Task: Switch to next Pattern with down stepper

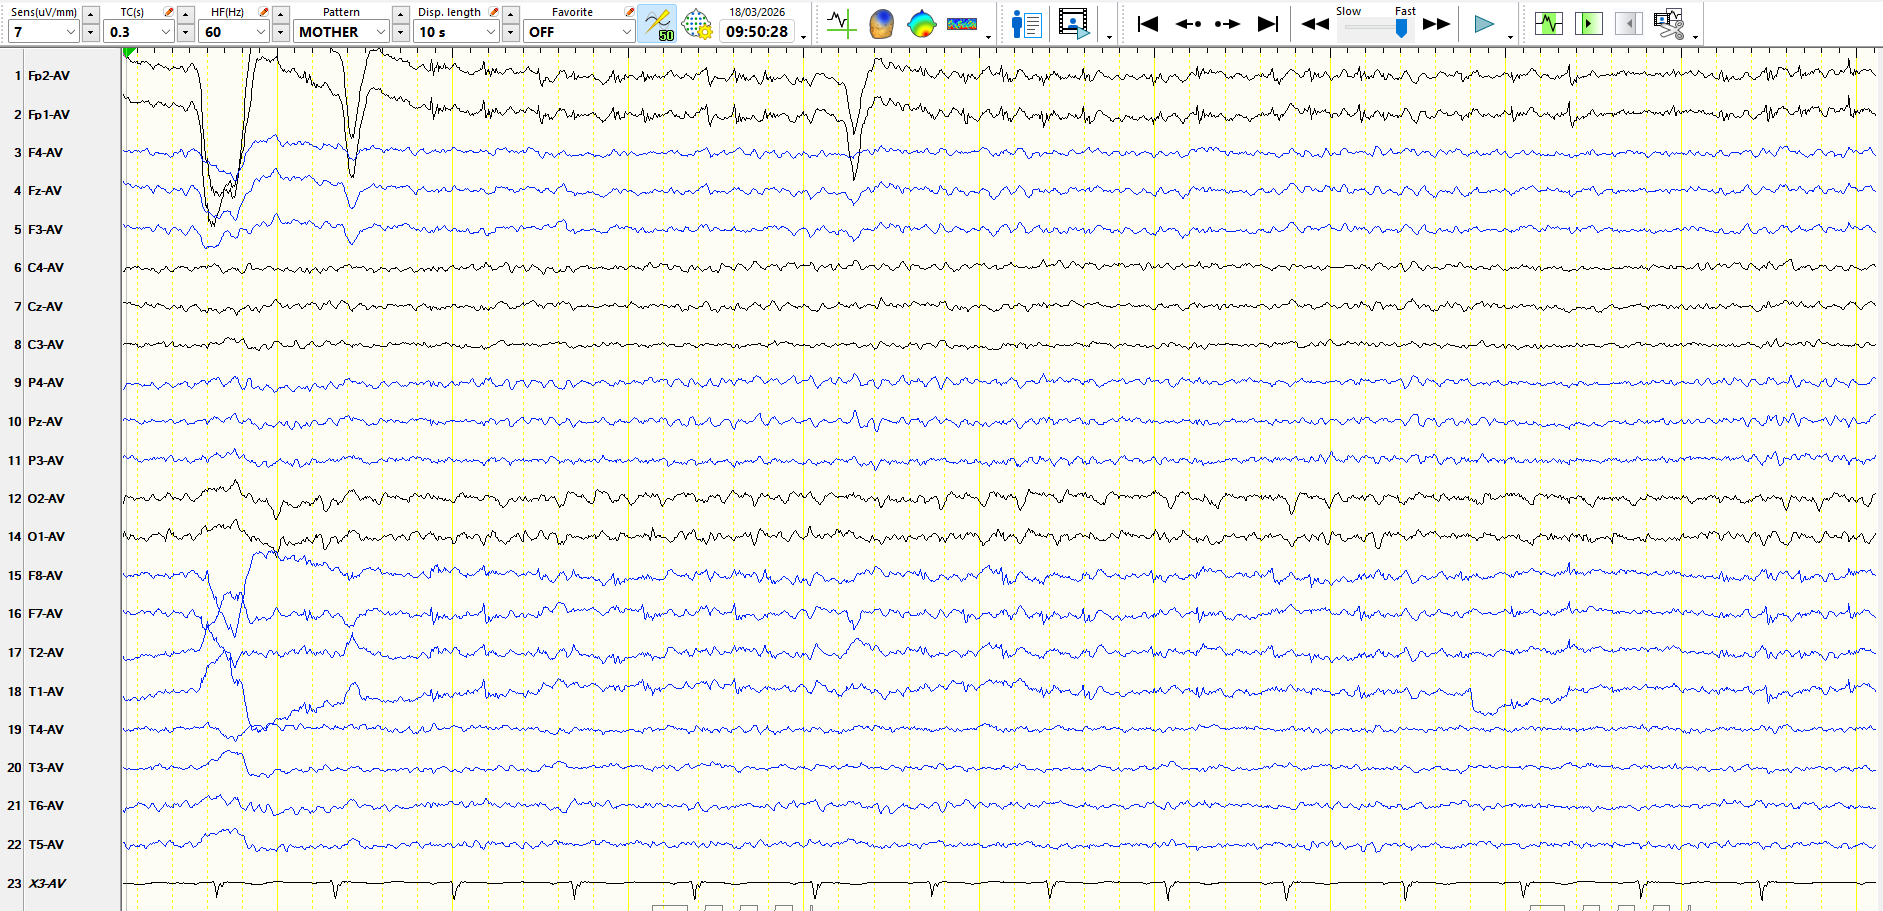Action: [400, 32]
